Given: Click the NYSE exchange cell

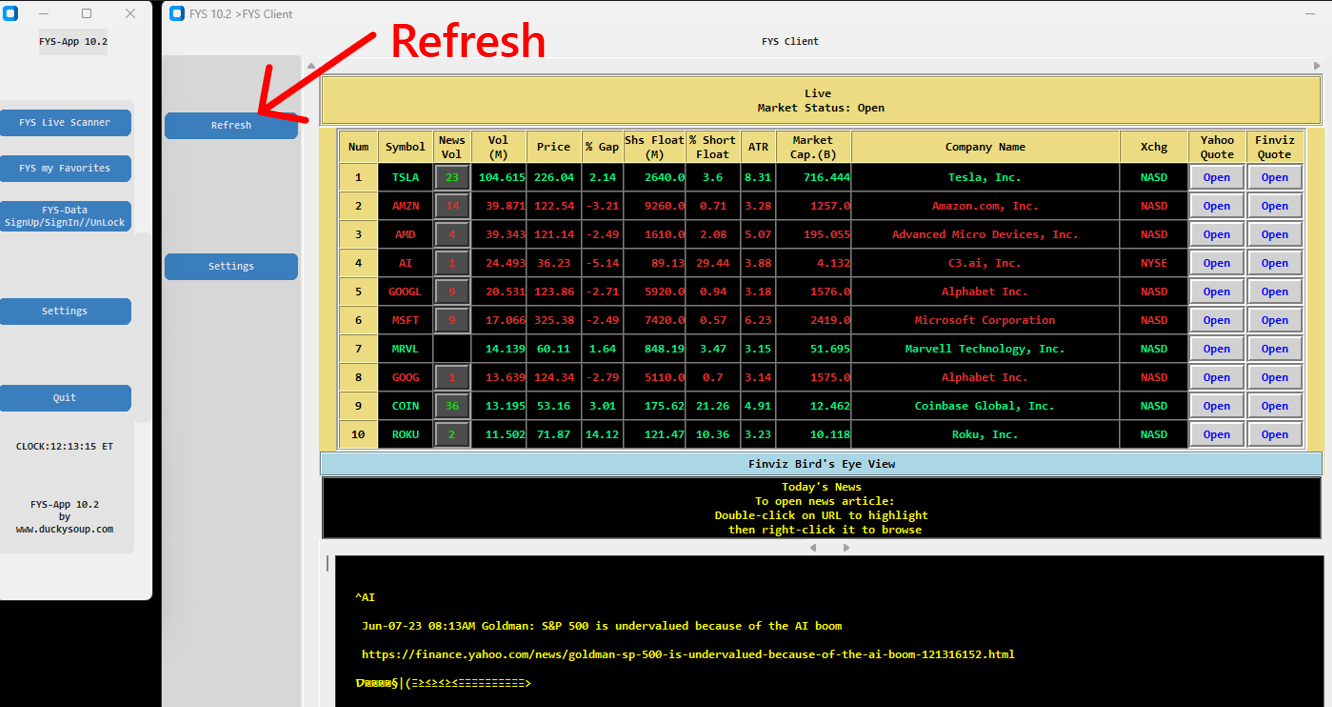Looking at the screenshot, I should pos(1154,263).
